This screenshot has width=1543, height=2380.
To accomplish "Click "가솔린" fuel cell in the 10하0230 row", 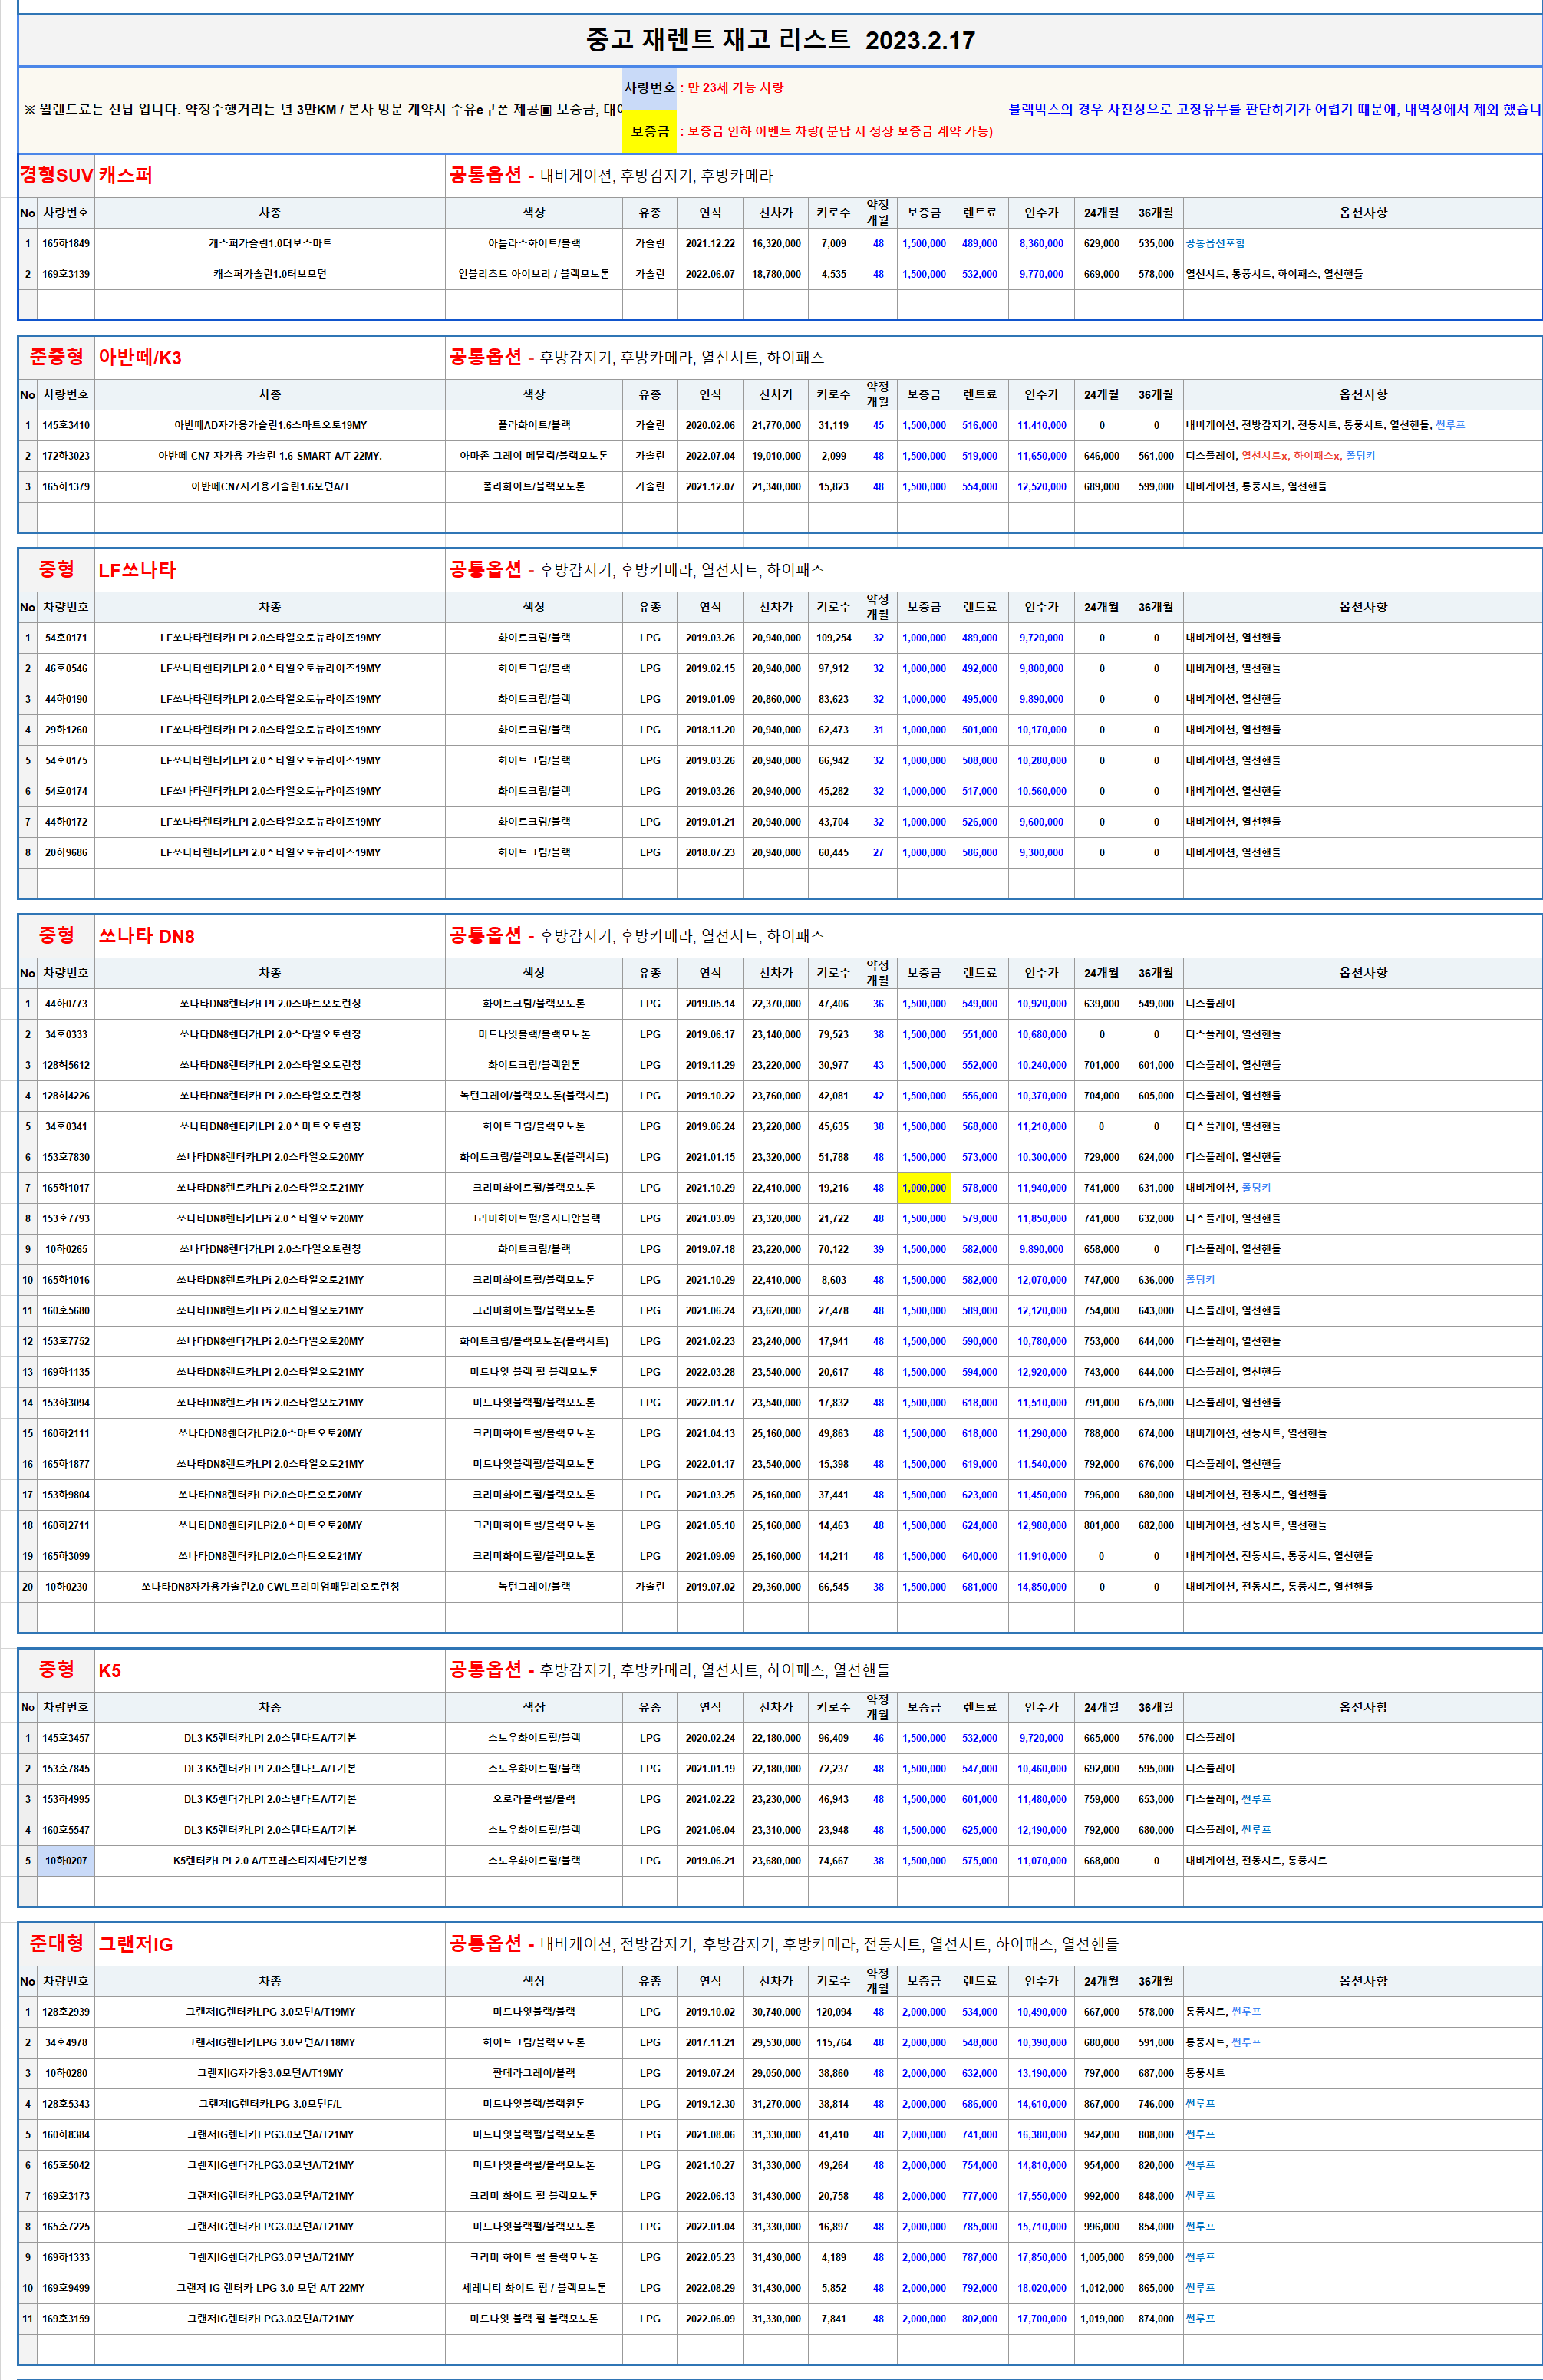I will pyautogui.click(x=650, y=1587).
